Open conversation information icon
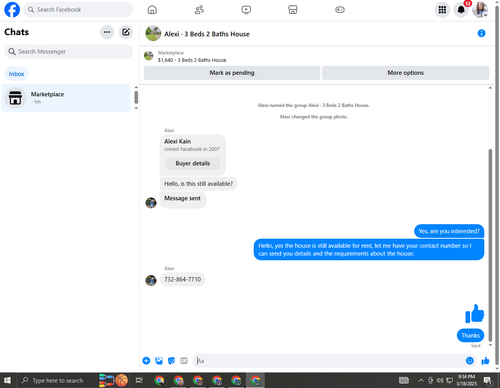The height and width of the screenshot is (388, 500). point(481,33)
